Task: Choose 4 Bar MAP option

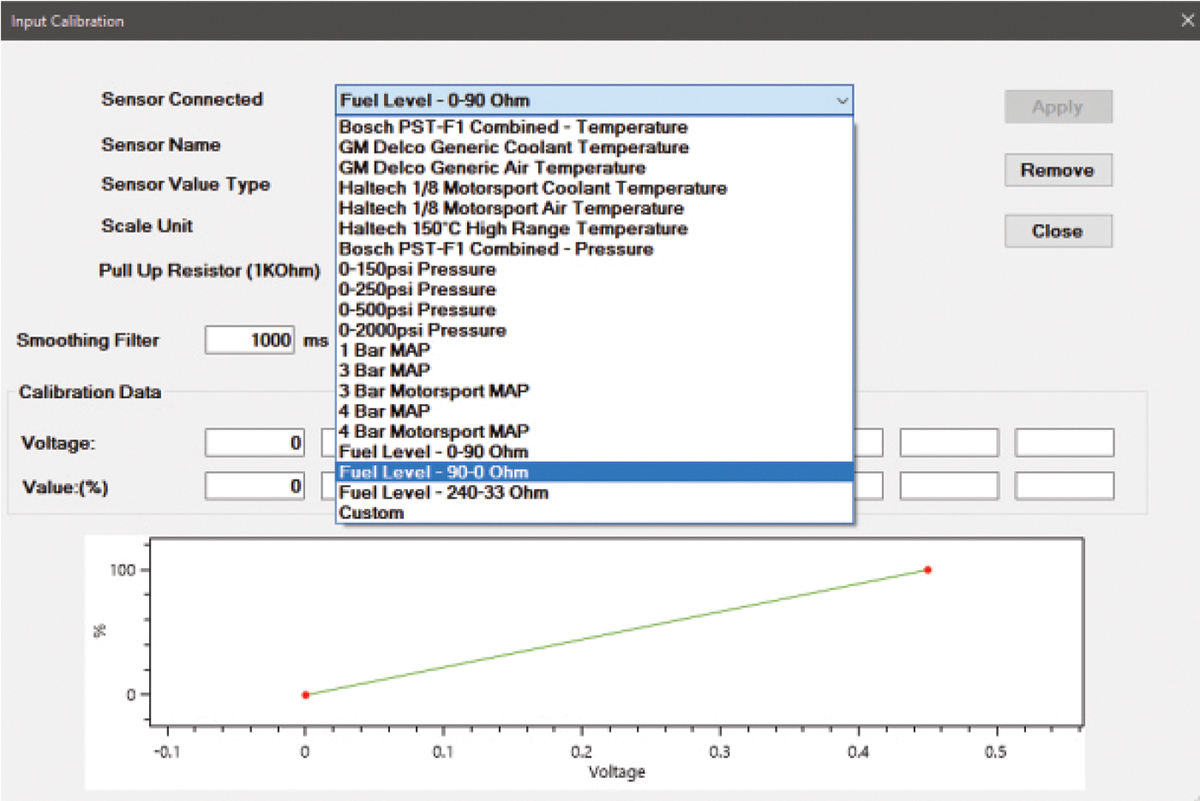Action: [594, 411]
